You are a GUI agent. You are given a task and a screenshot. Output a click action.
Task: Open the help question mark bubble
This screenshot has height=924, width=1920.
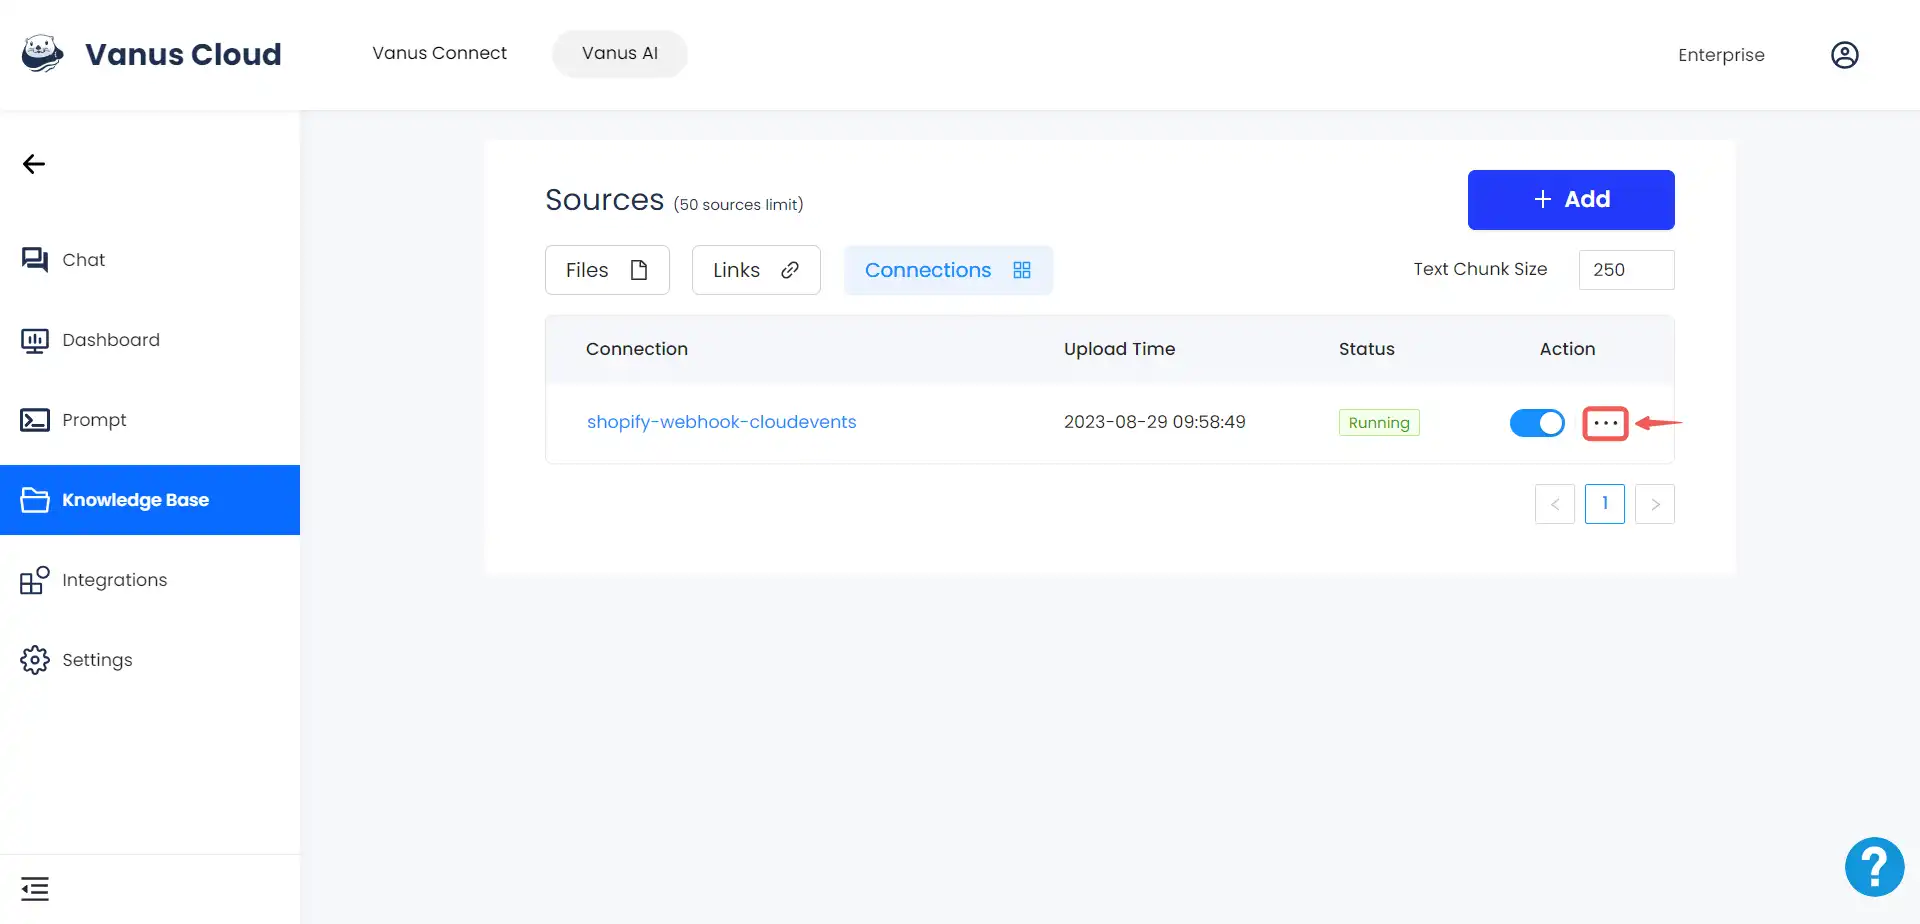click(x=1874, y=867)
